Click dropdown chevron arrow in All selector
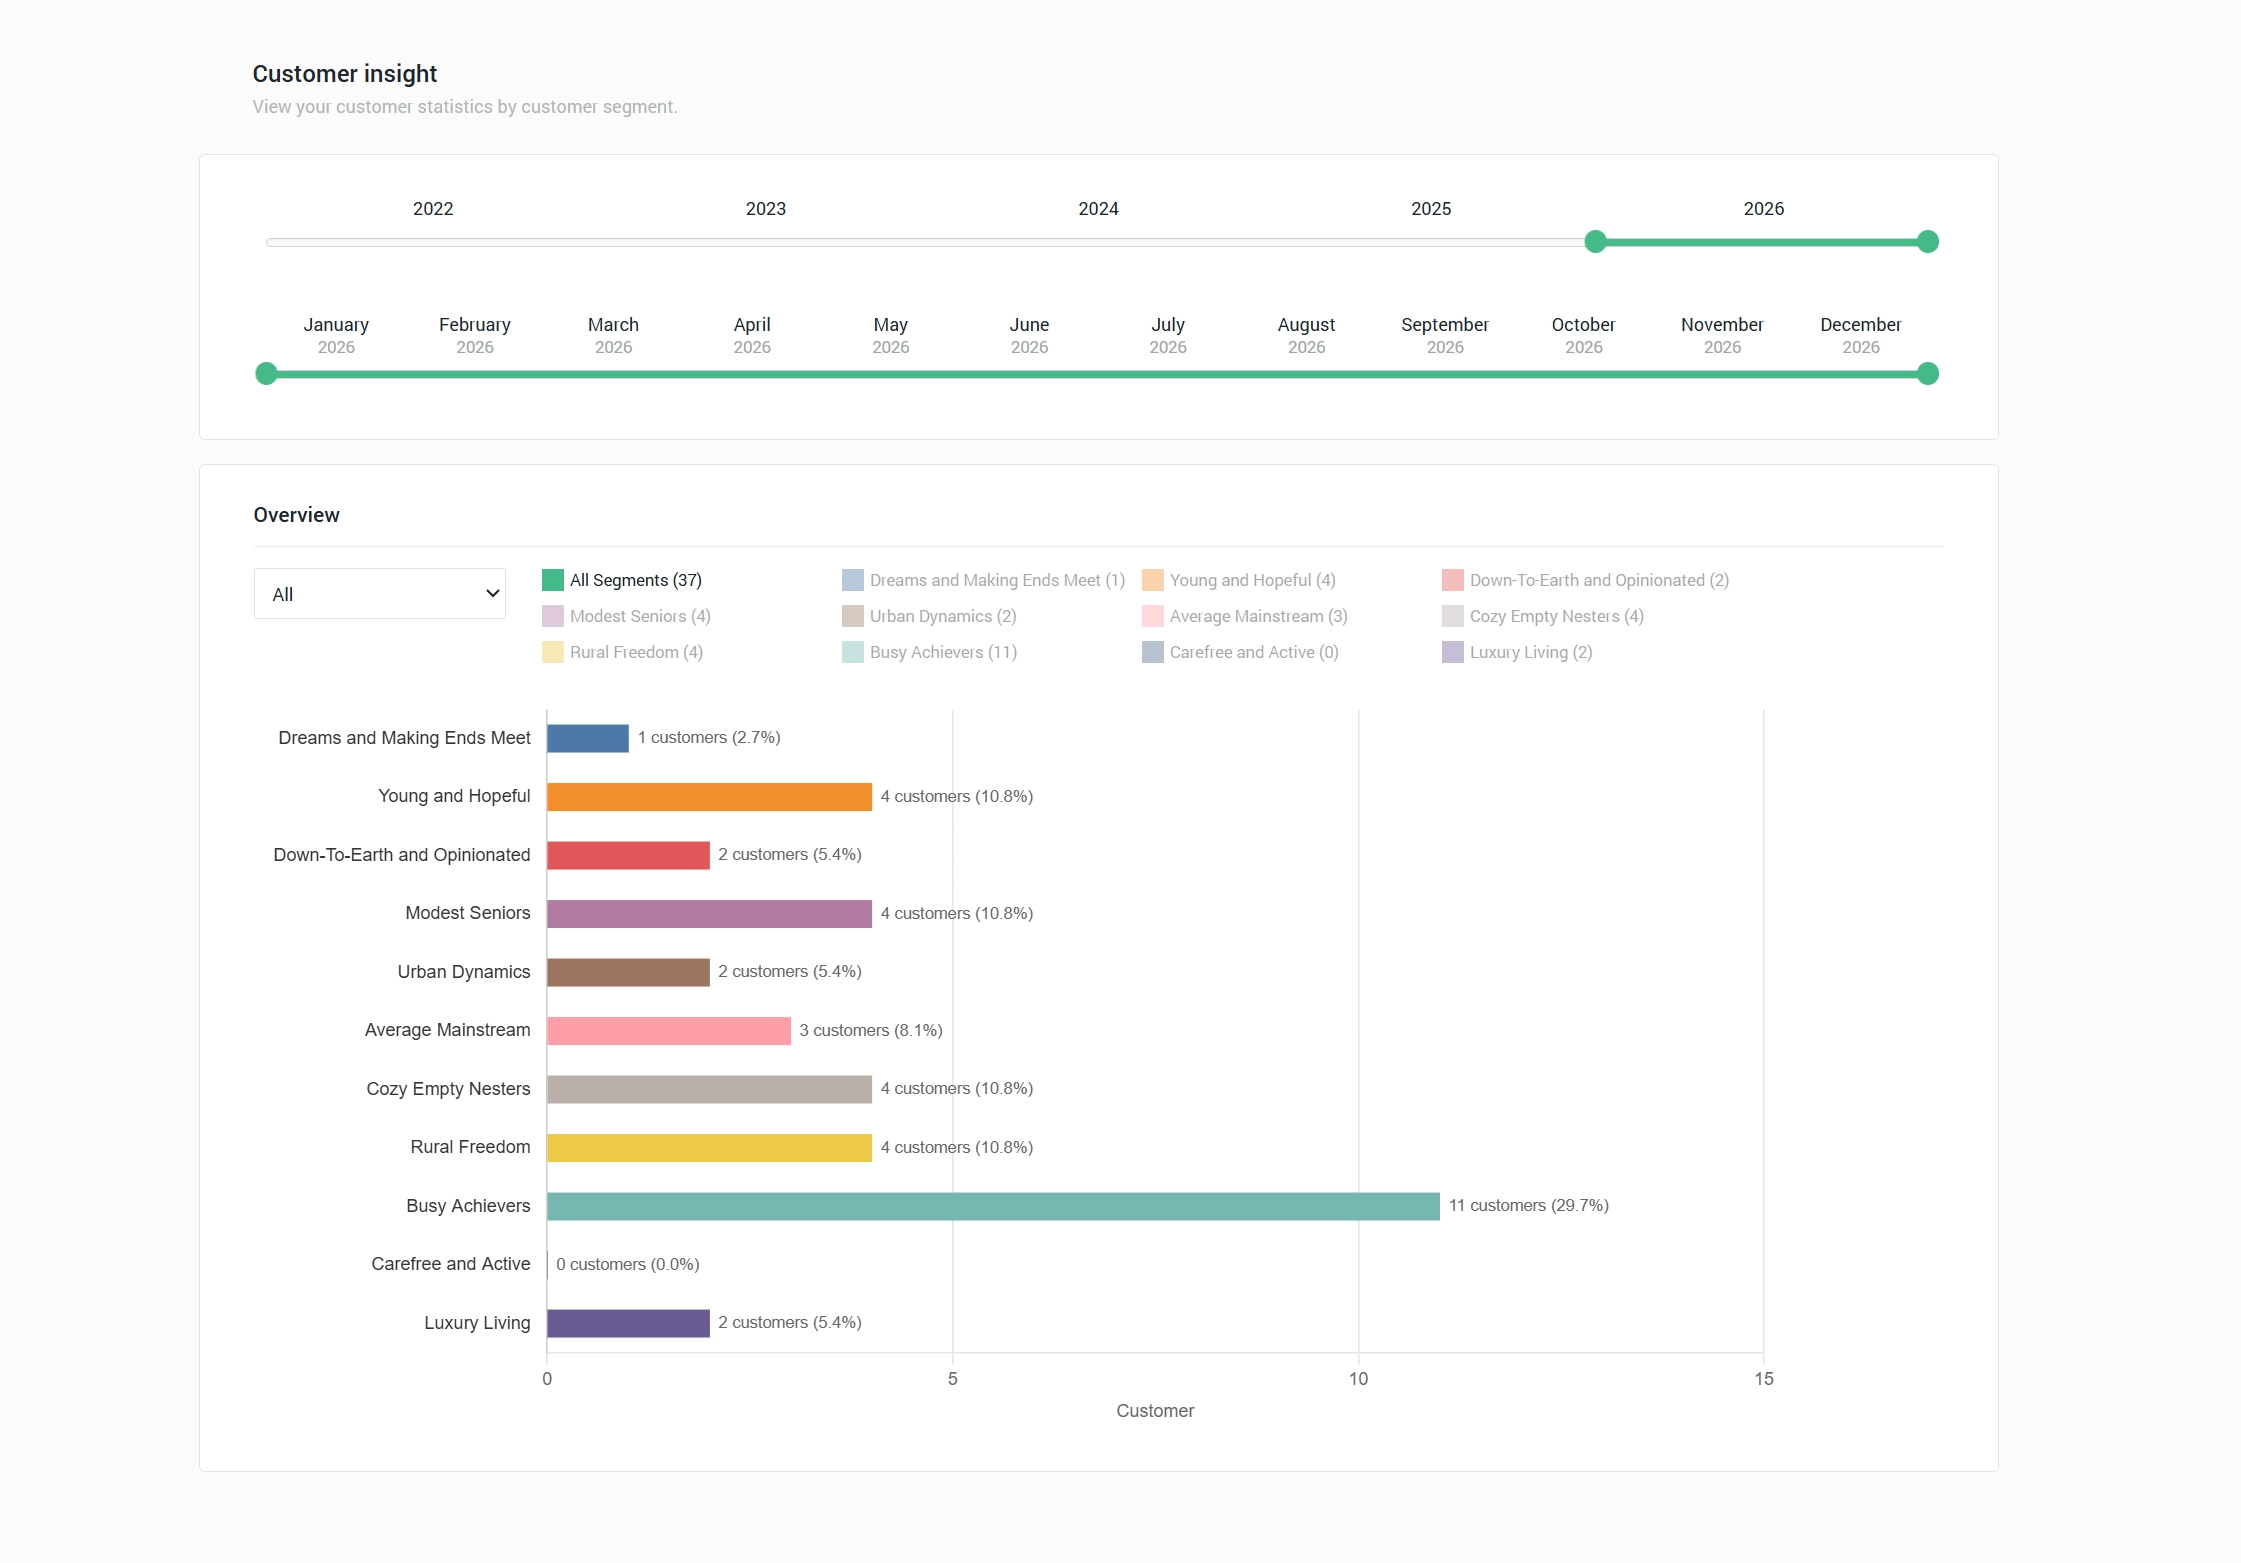2241x1563 pixels. 492,594
